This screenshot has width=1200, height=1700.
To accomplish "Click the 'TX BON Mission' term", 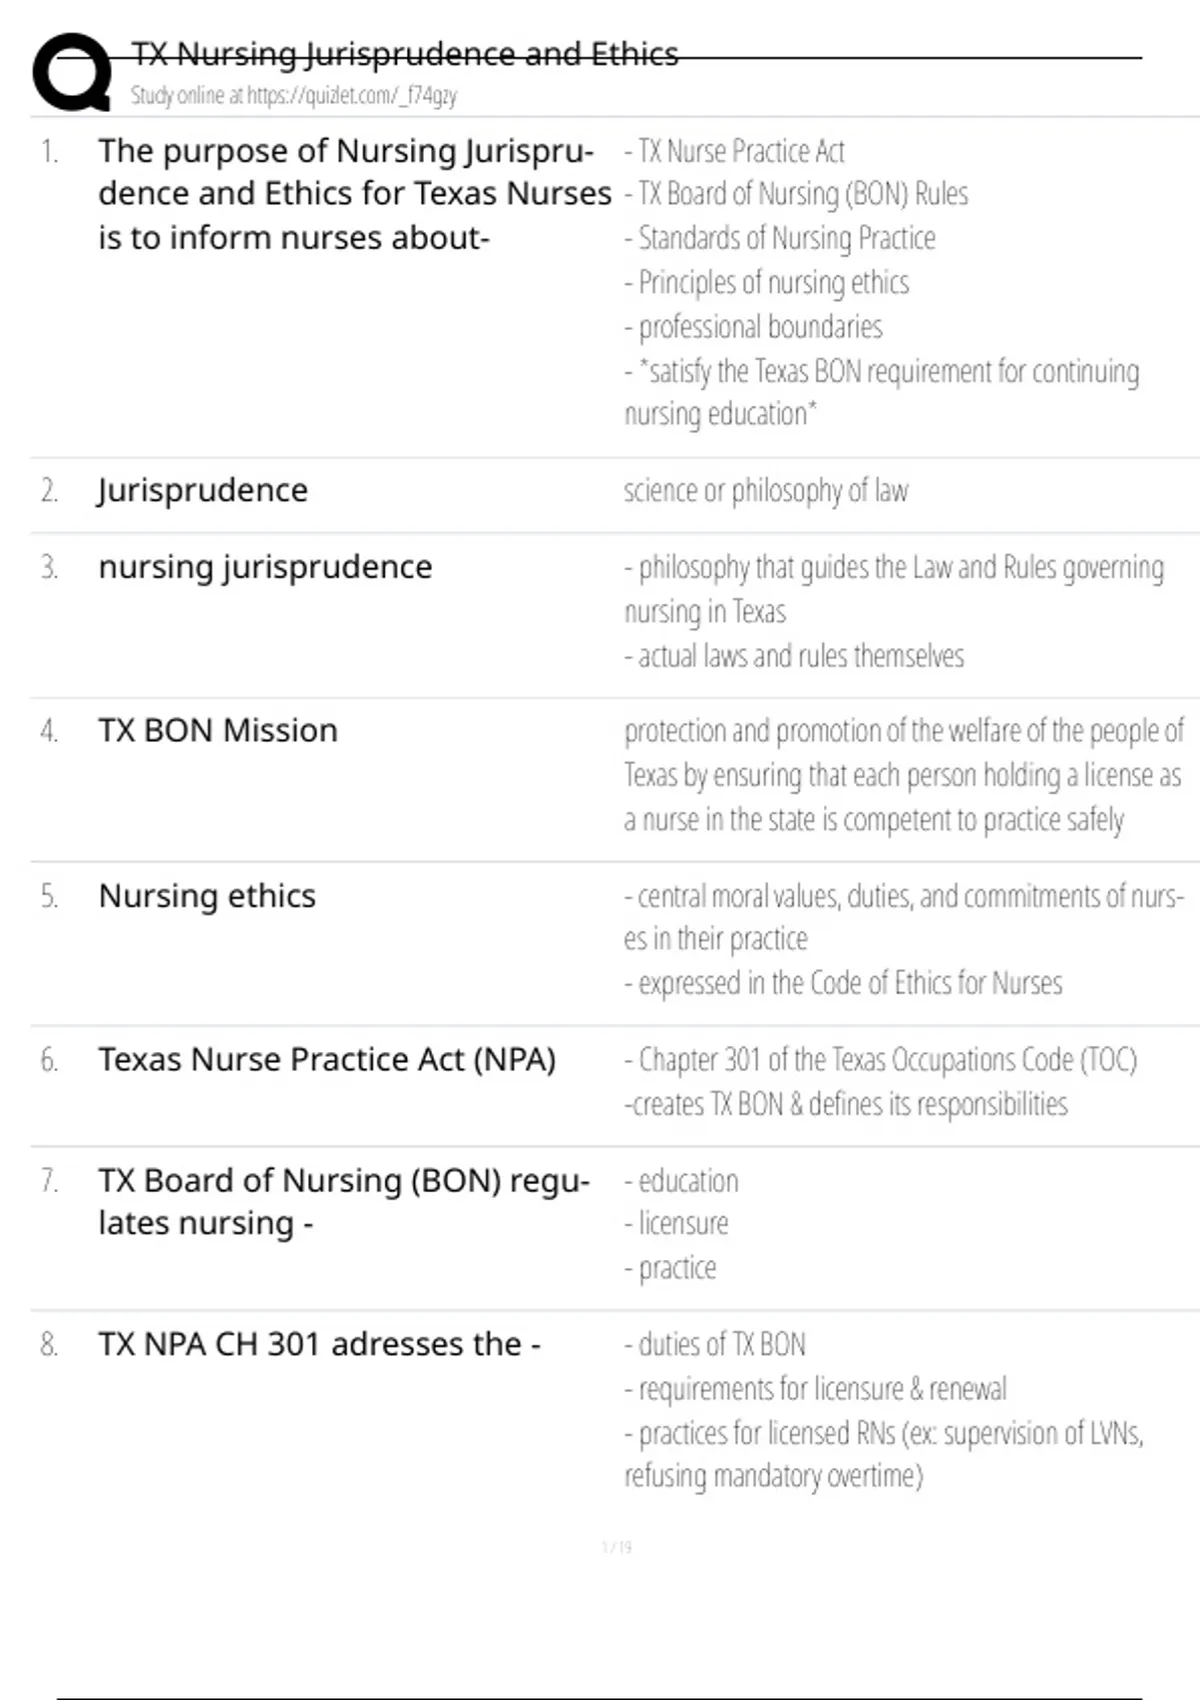I will click(218, 731).
